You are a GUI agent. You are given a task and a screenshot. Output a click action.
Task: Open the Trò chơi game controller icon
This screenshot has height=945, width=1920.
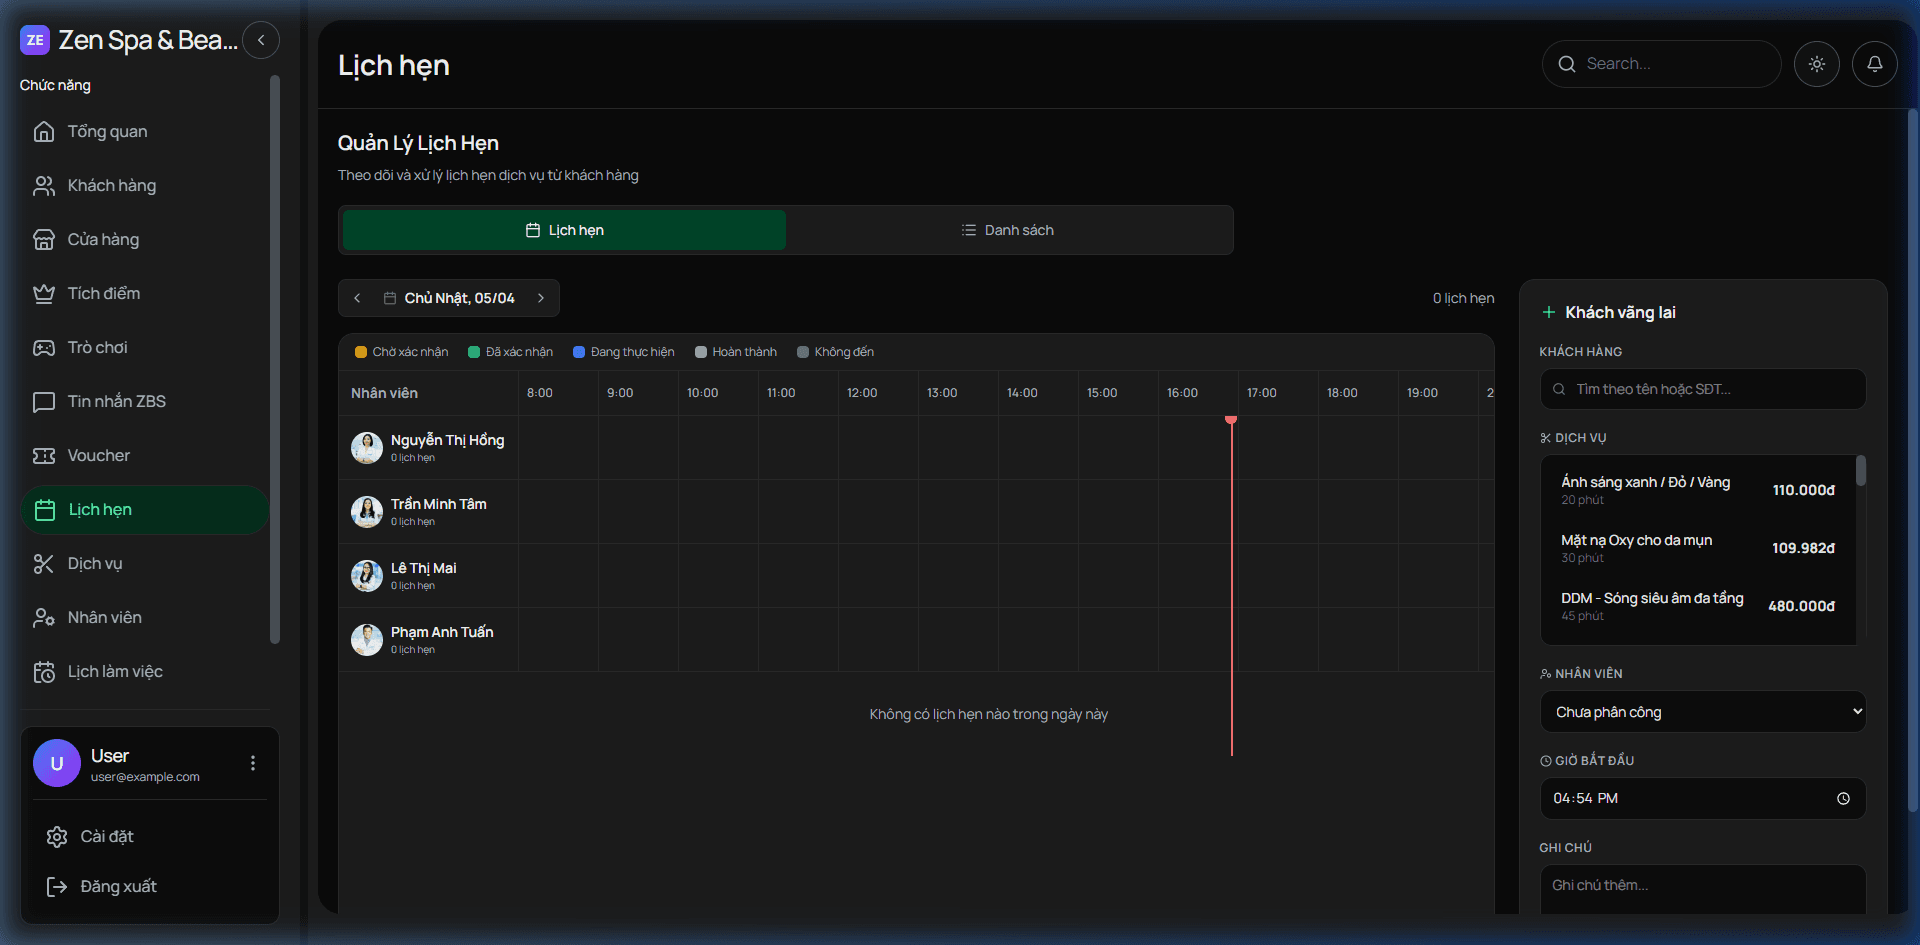[x=44, y=348]
